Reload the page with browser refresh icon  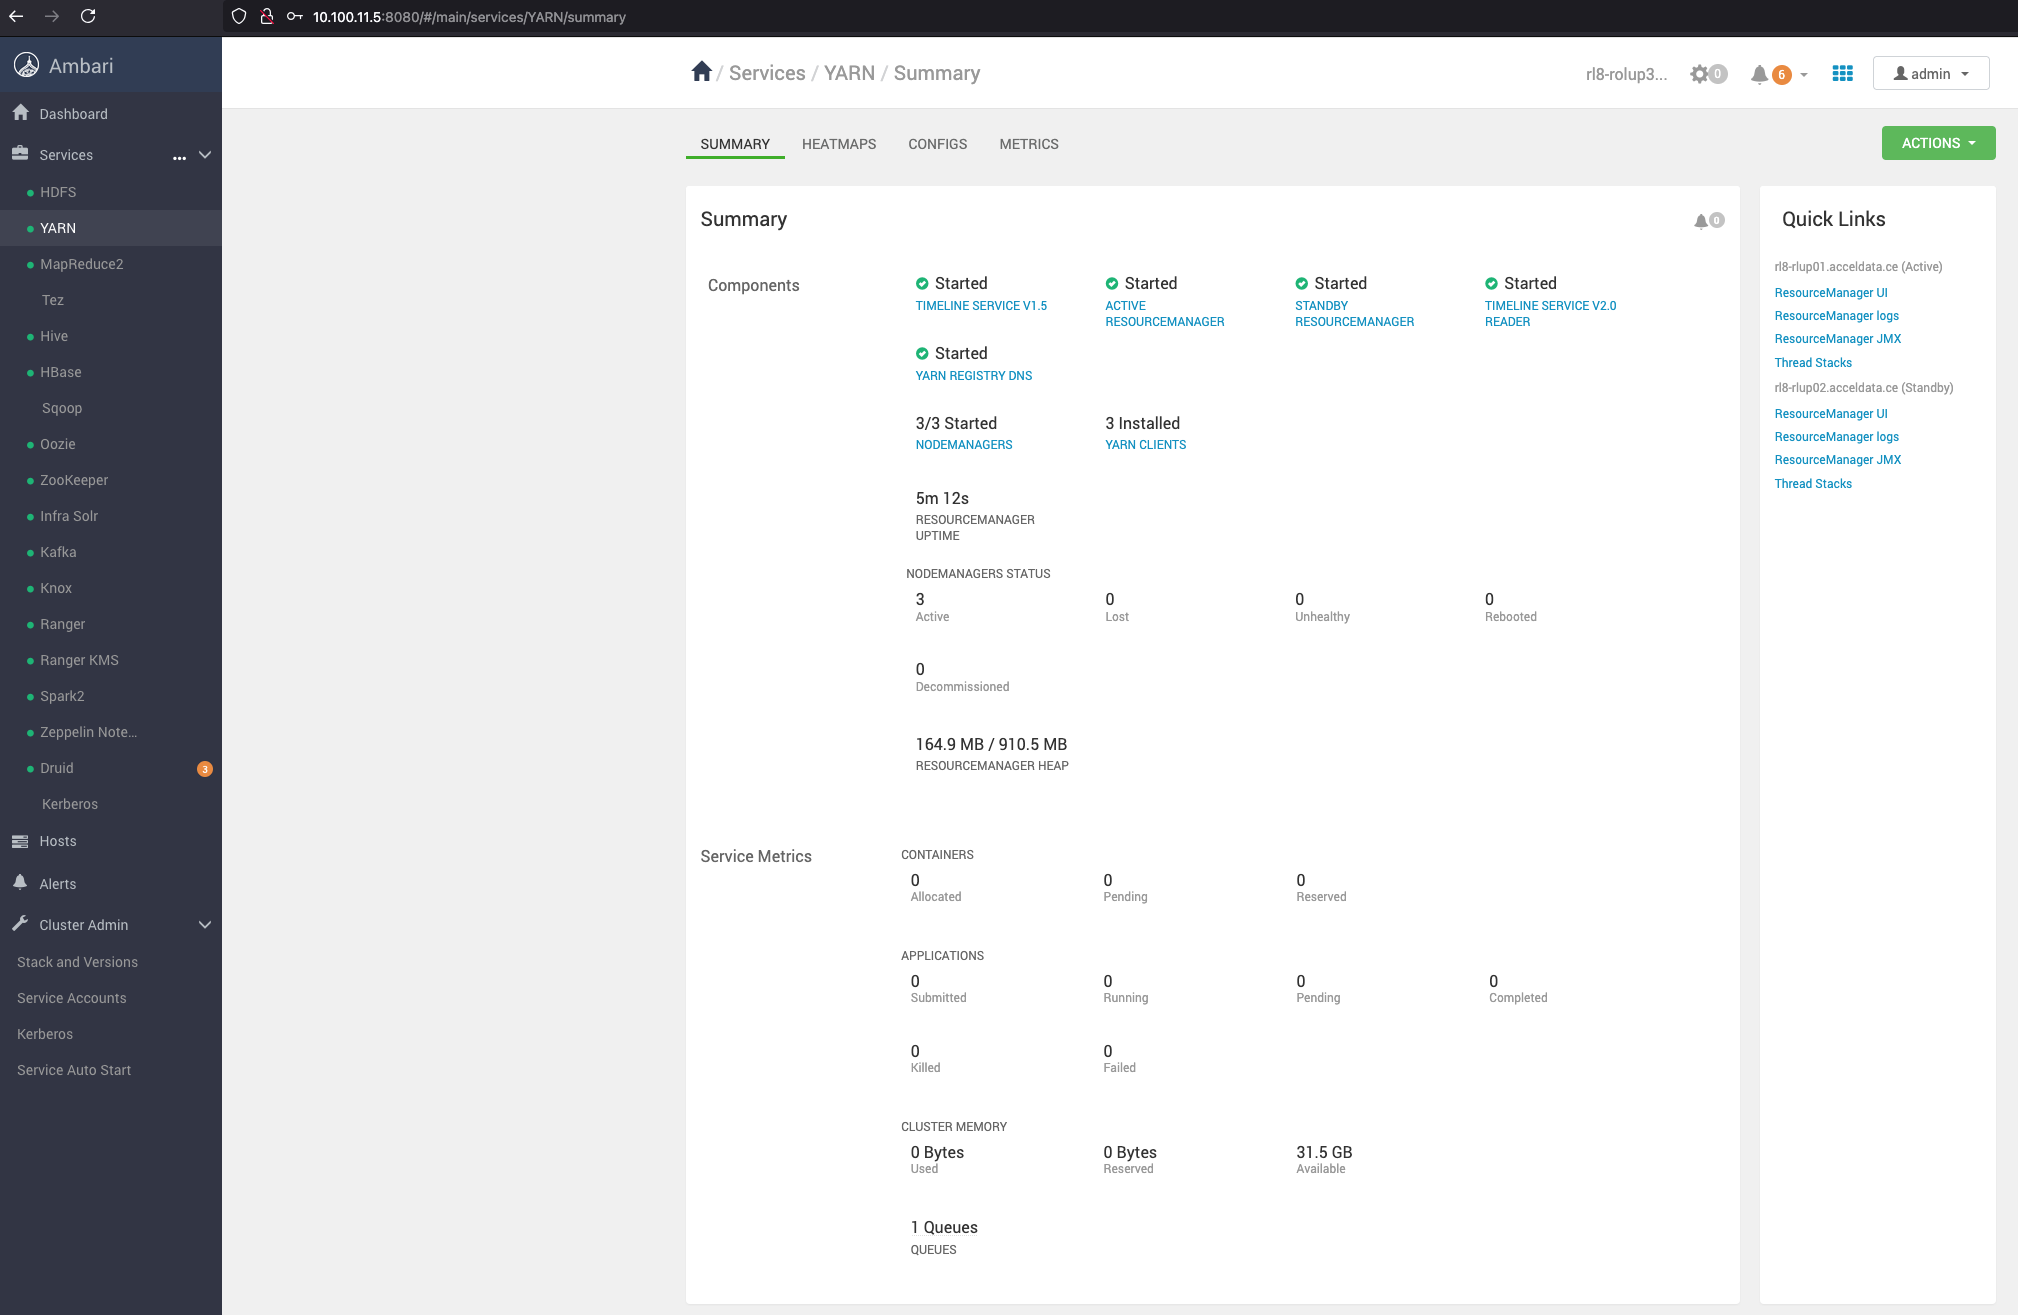click(x=88, y=16)
